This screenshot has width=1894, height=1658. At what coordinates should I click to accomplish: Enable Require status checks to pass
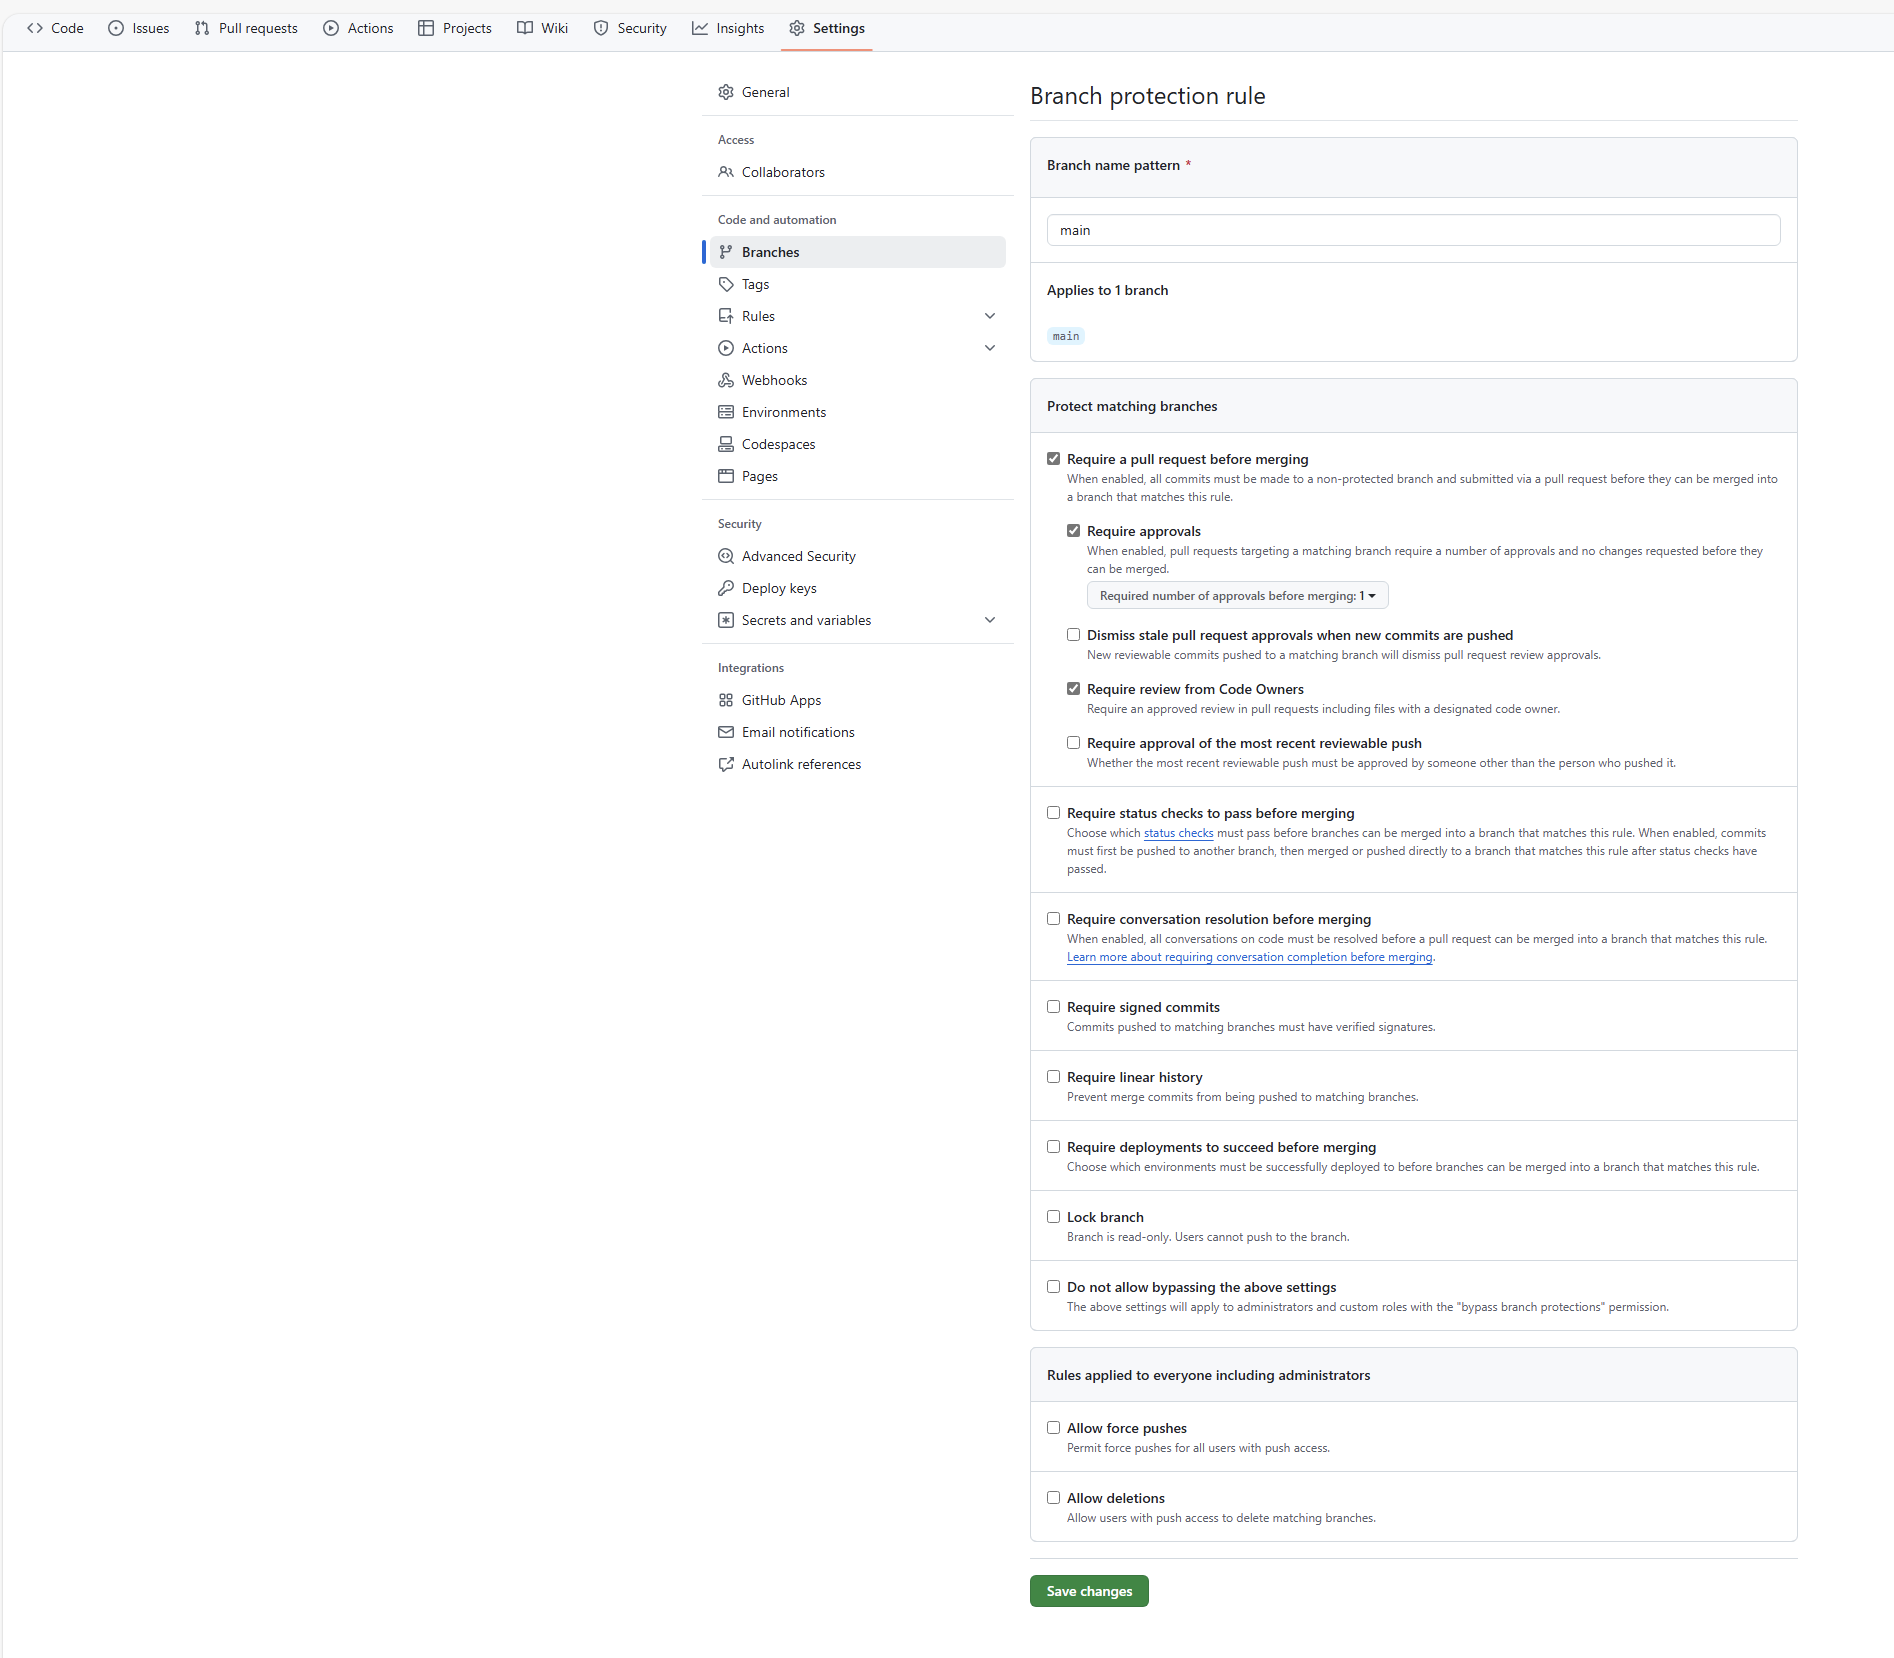[1053, 813]
